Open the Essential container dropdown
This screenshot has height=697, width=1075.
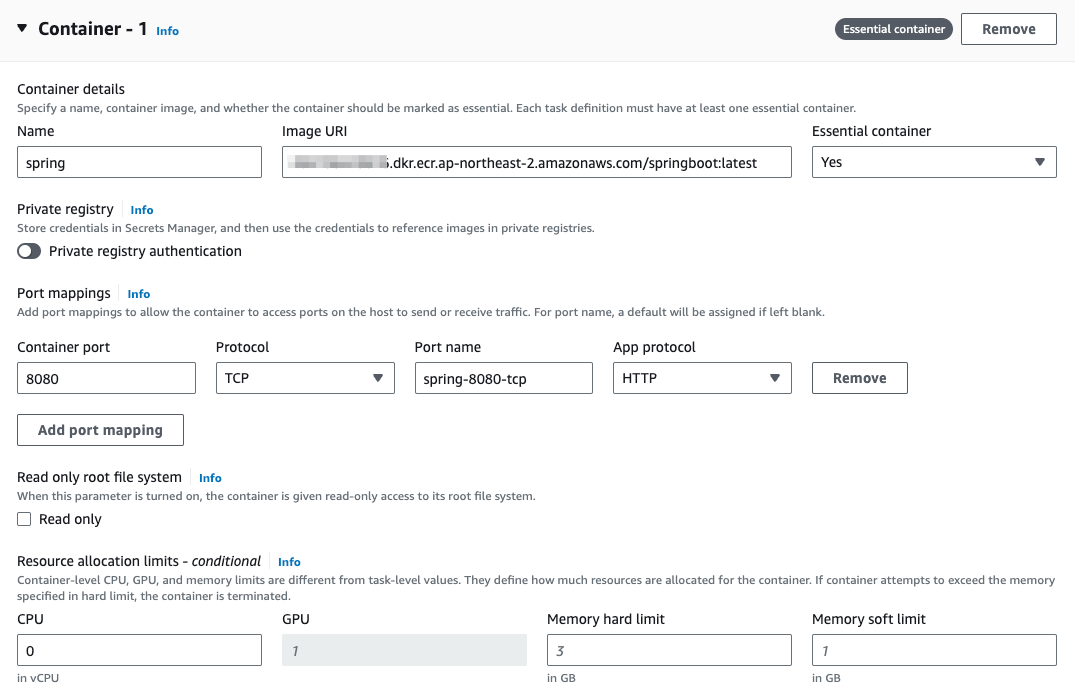pos(933,162)
